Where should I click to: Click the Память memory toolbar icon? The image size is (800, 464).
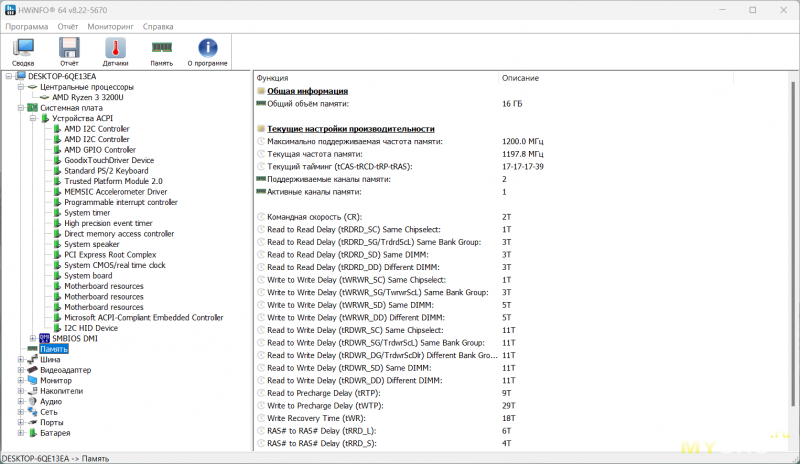click(161, 52)
